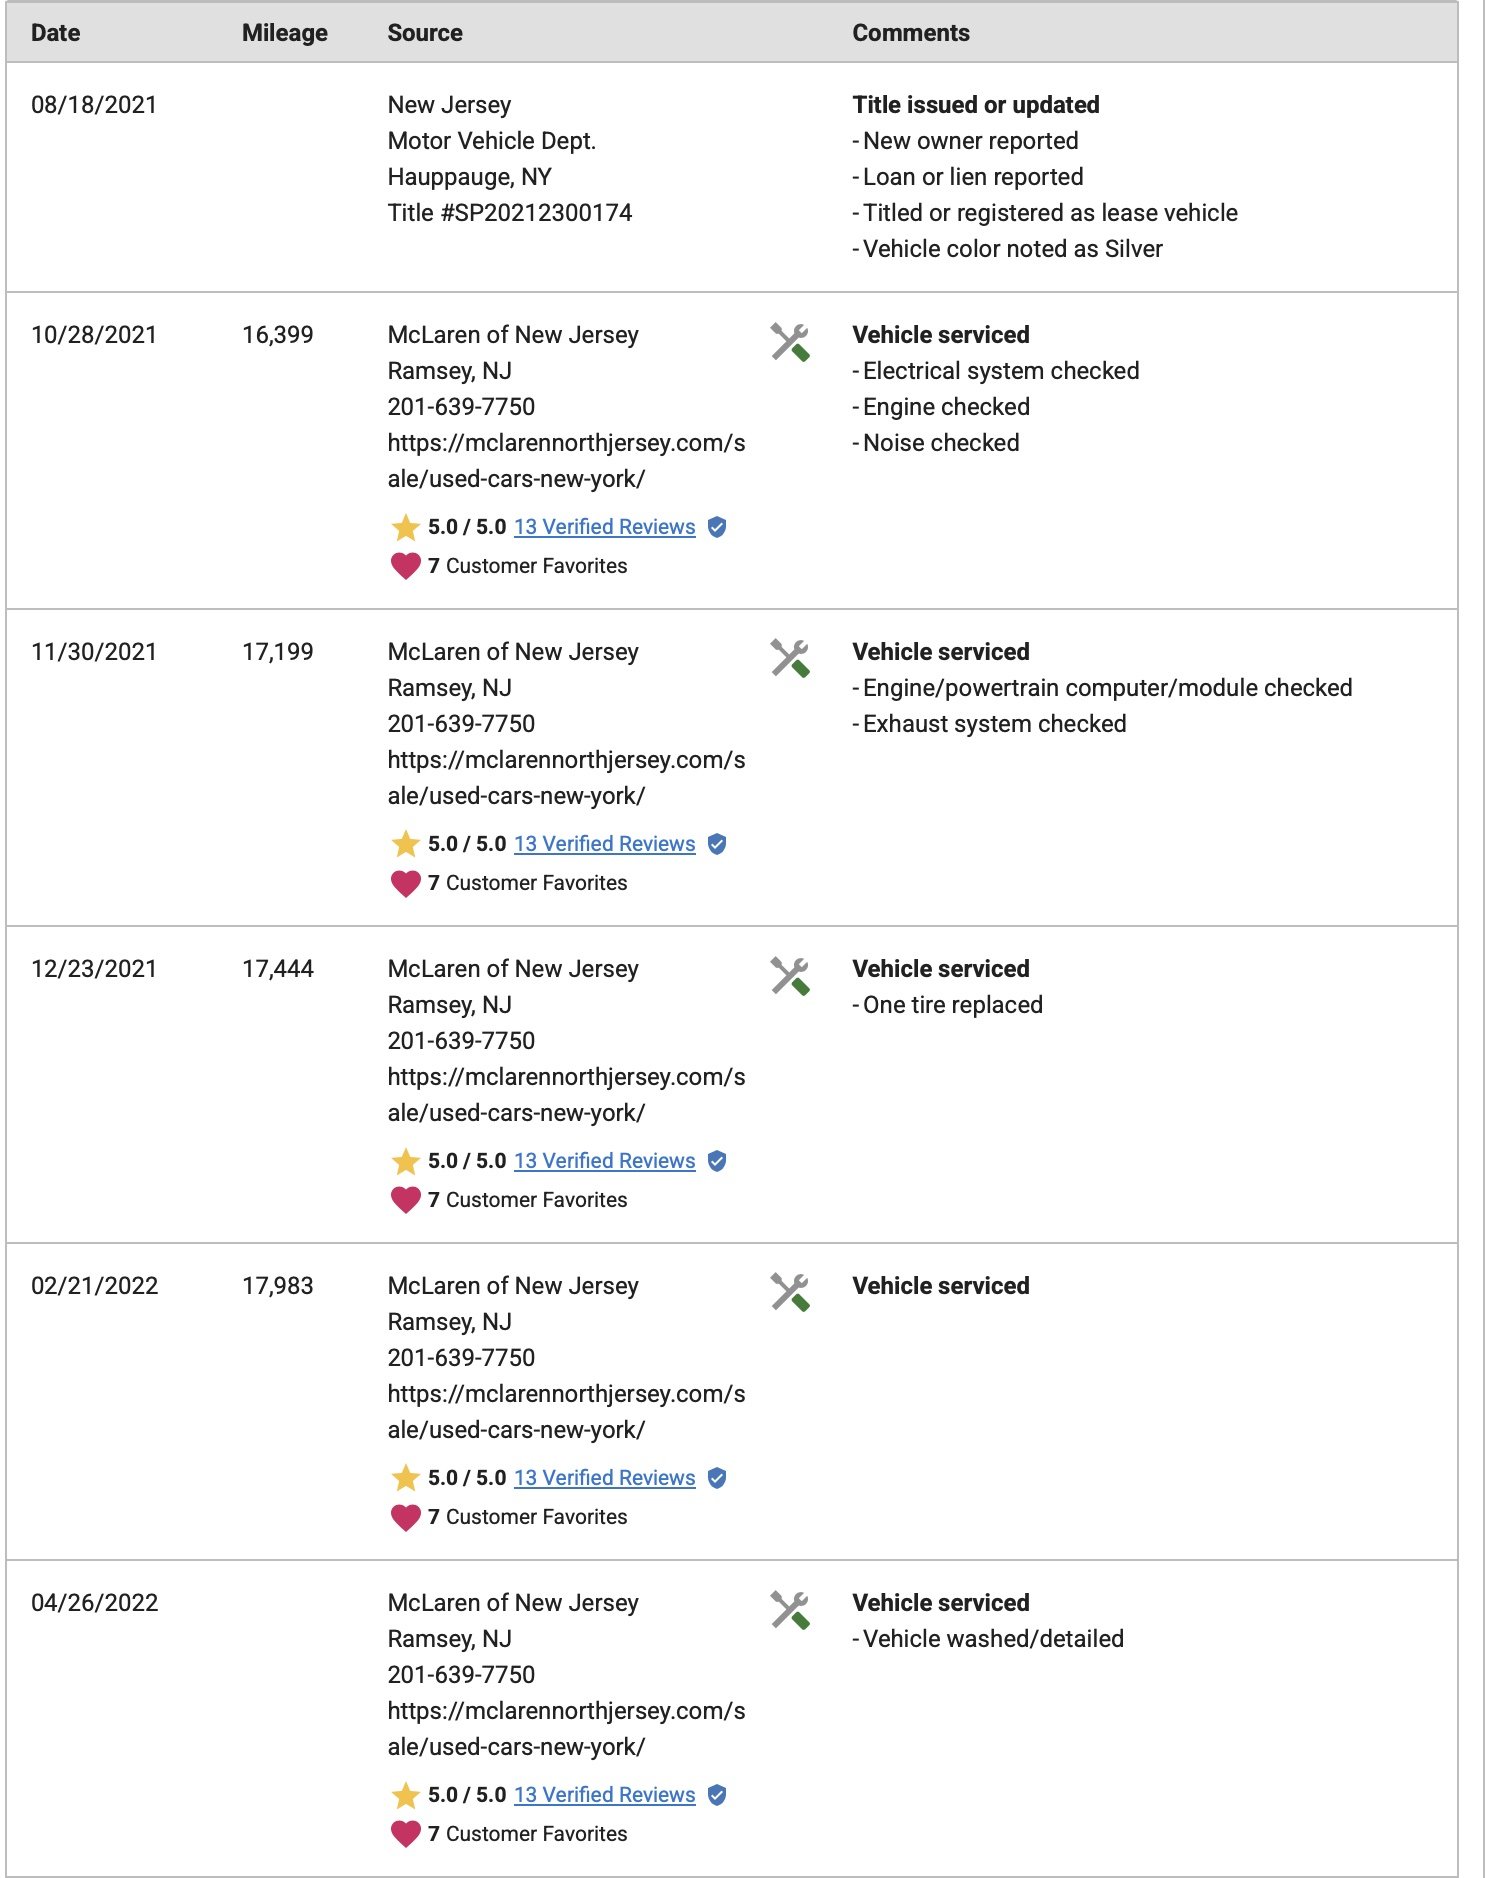Screen dimensions: 1486x1878
Task: Click the Mileage column header
Action: click(x=285, y=33)
